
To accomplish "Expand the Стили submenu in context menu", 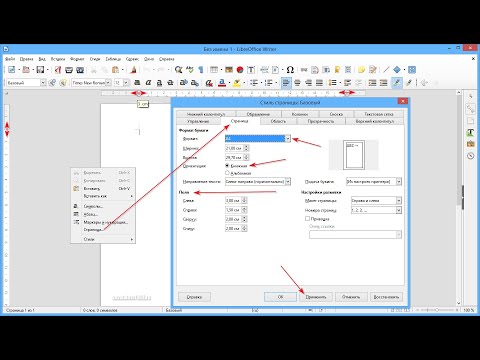I will pos(103,239).
